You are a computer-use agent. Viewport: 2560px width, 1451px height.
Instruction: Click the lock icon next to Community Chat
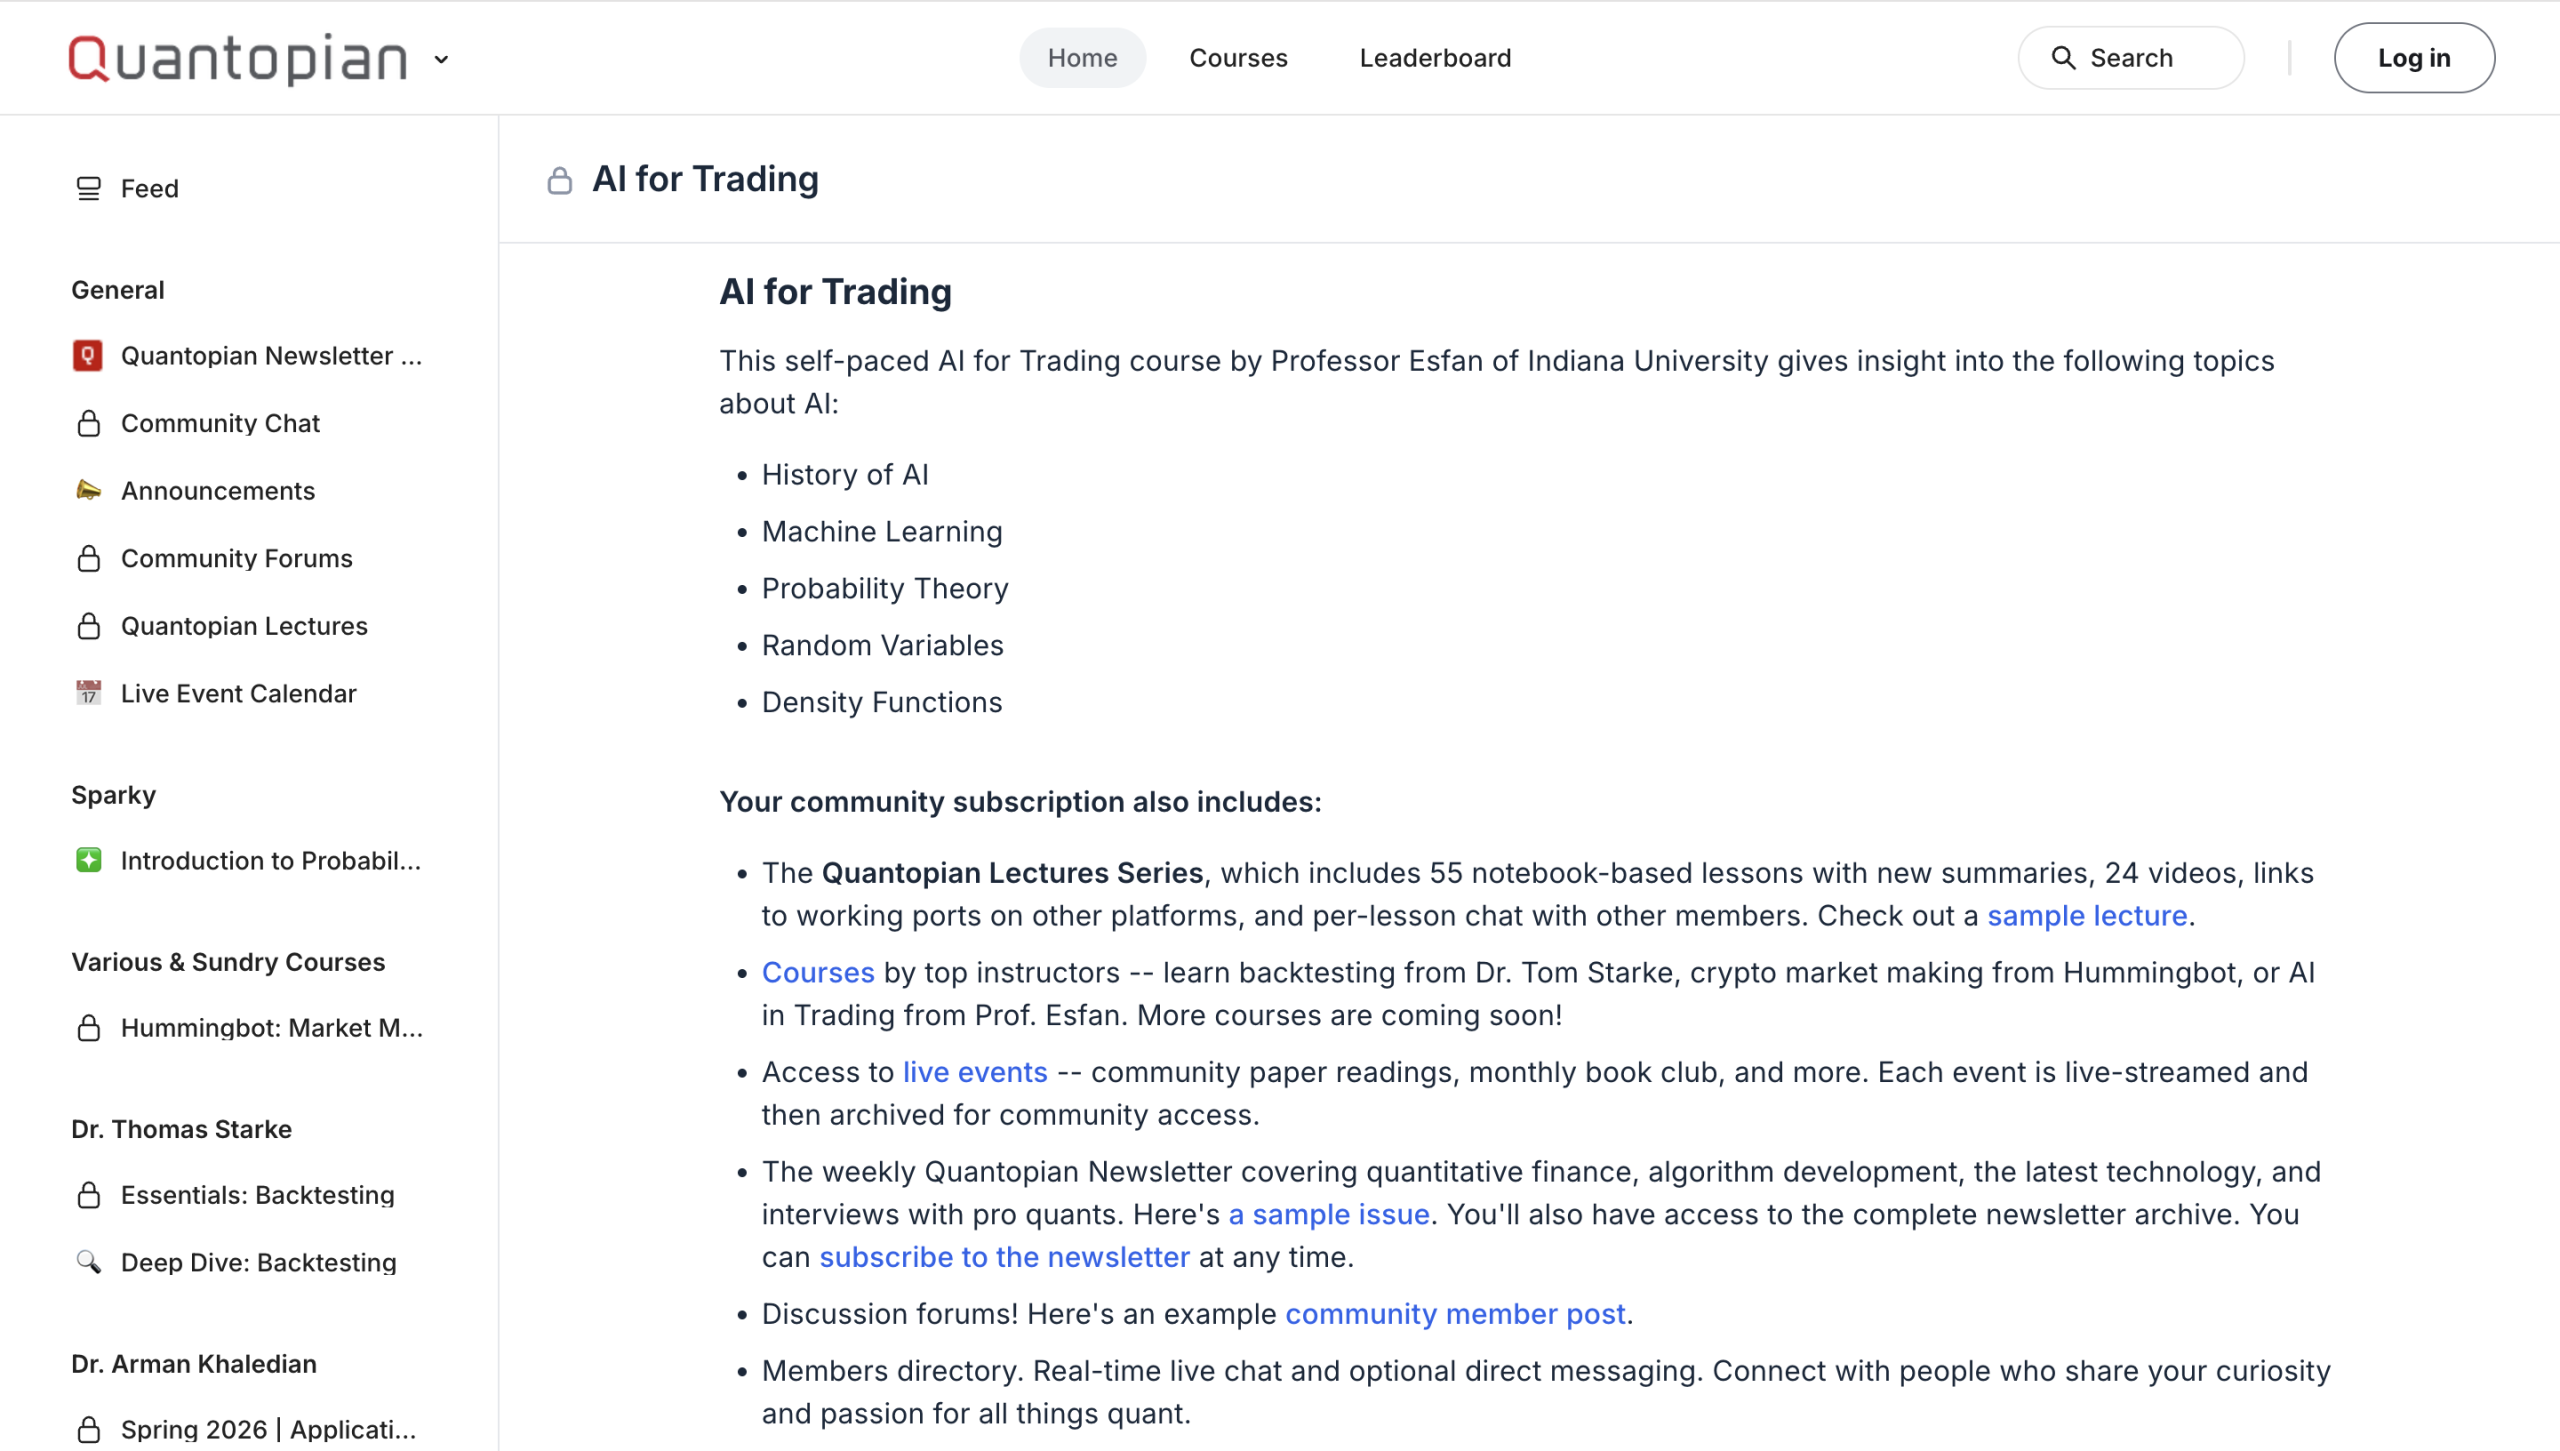coord(88,423)
